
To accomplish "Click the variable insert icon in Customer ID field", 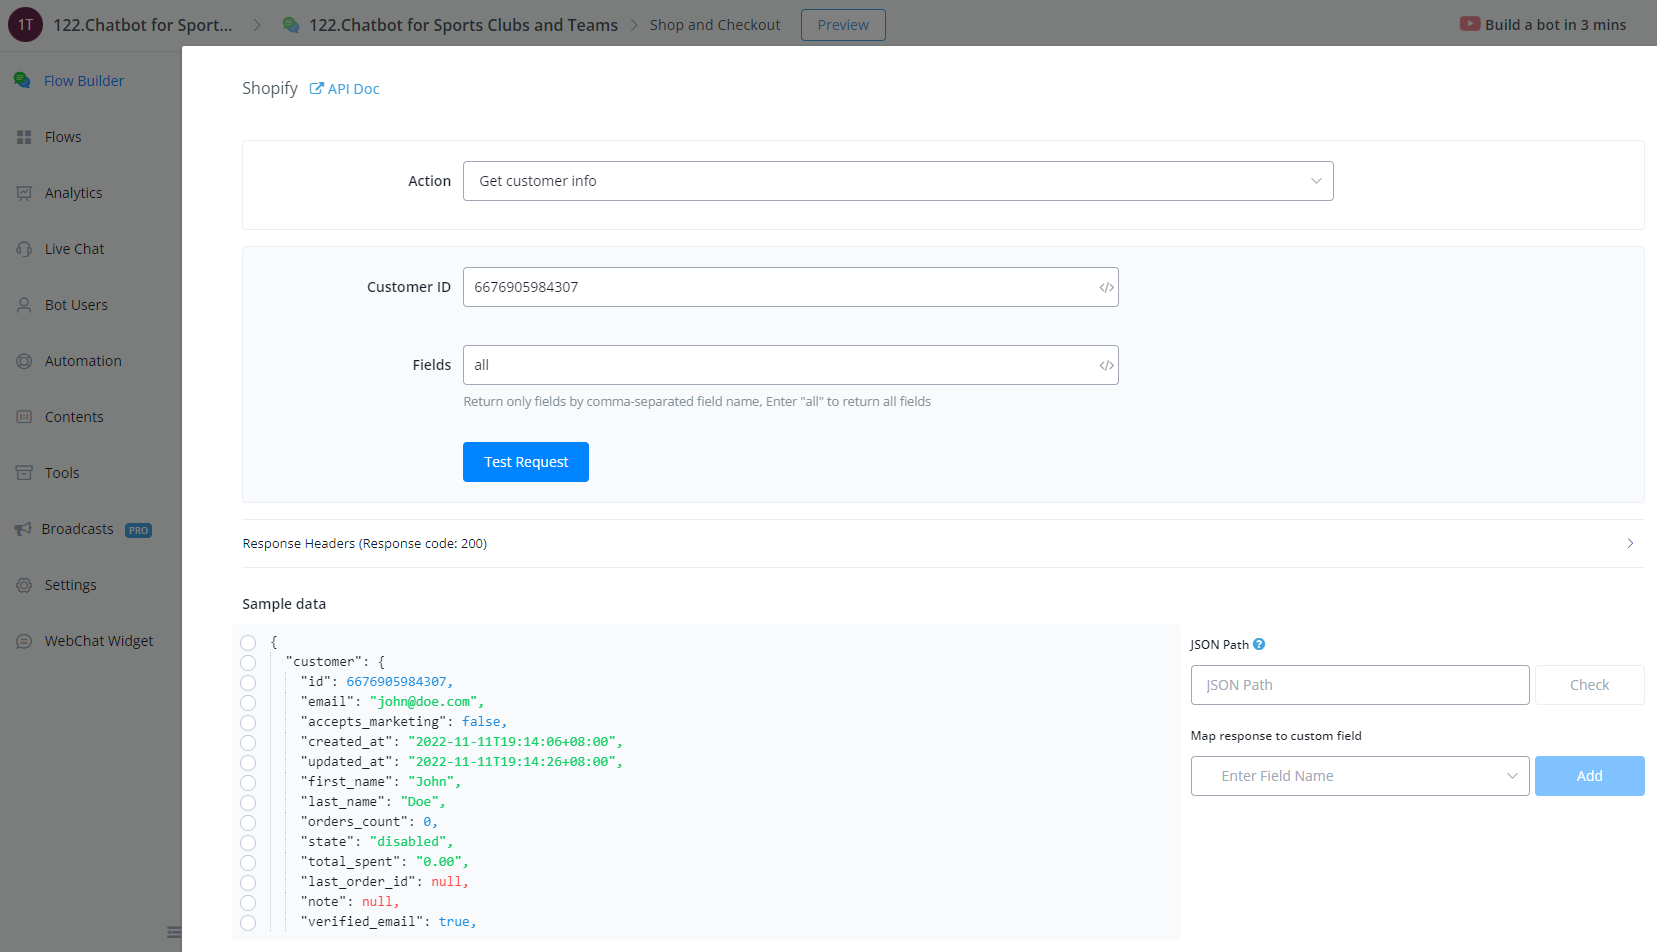I will [1106, 287].
